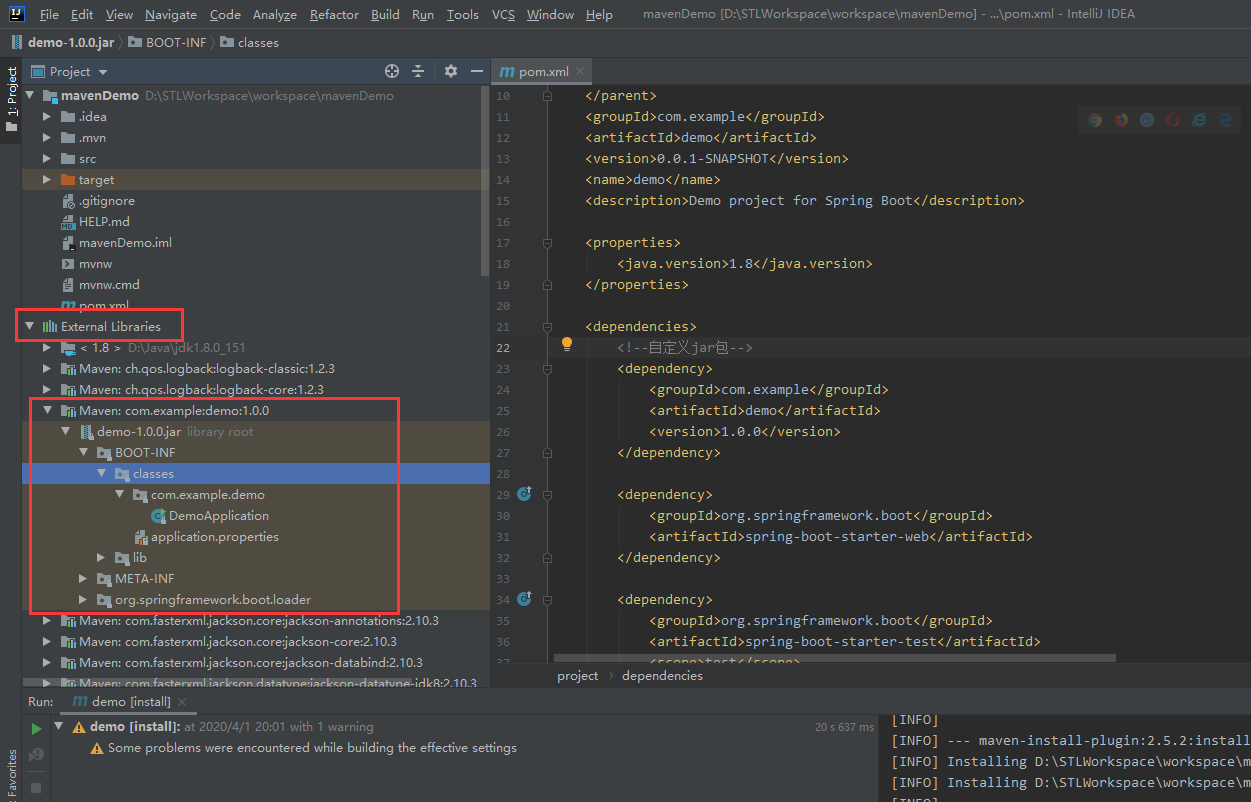The height and width of the screenshot is (802, 1251).
Task: Expand the META-INF folder
Action: 83,579
